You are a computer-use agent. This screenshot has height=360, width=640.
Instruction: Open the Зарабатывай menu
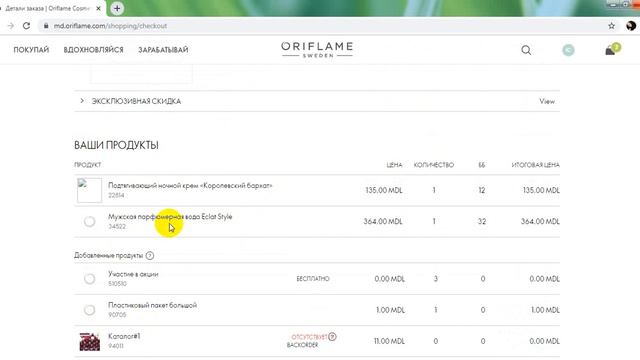click(x=163, y=50)
